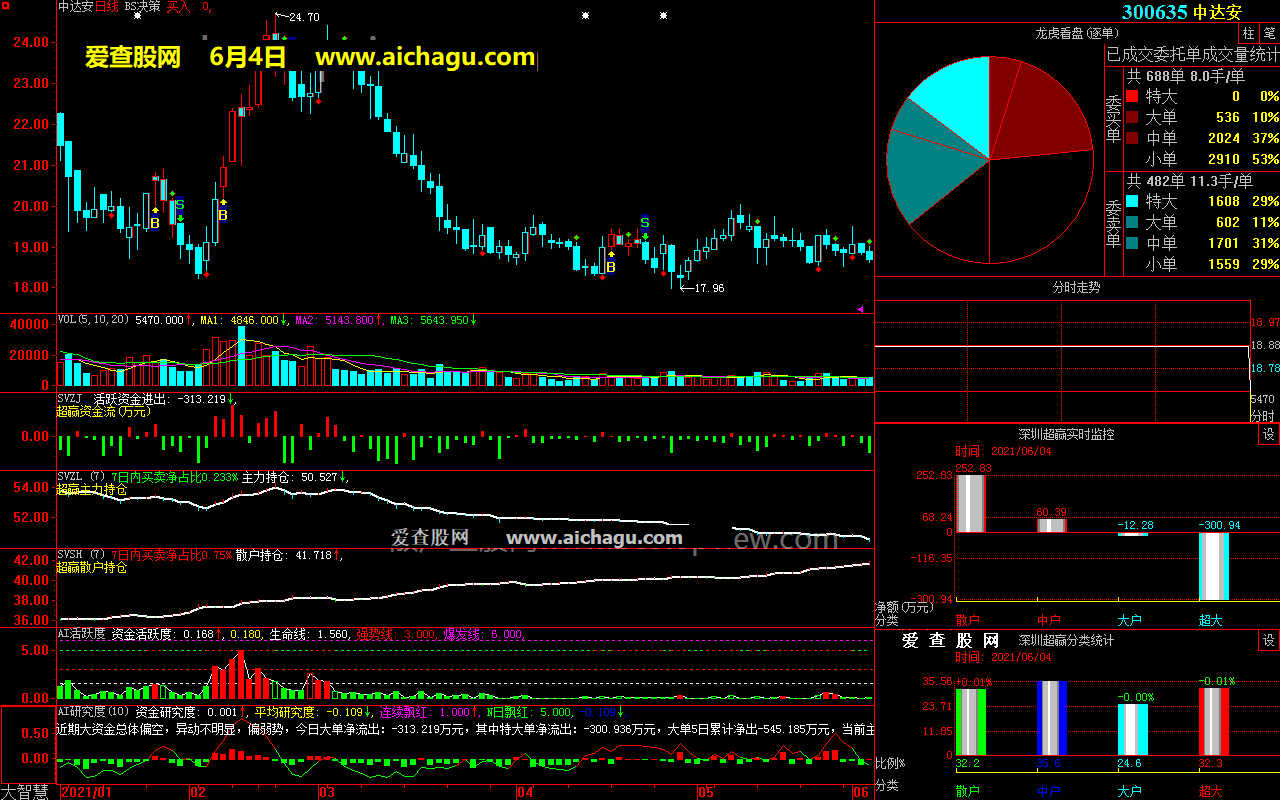Click the AI活跃度 indicator label

point(81,633)
